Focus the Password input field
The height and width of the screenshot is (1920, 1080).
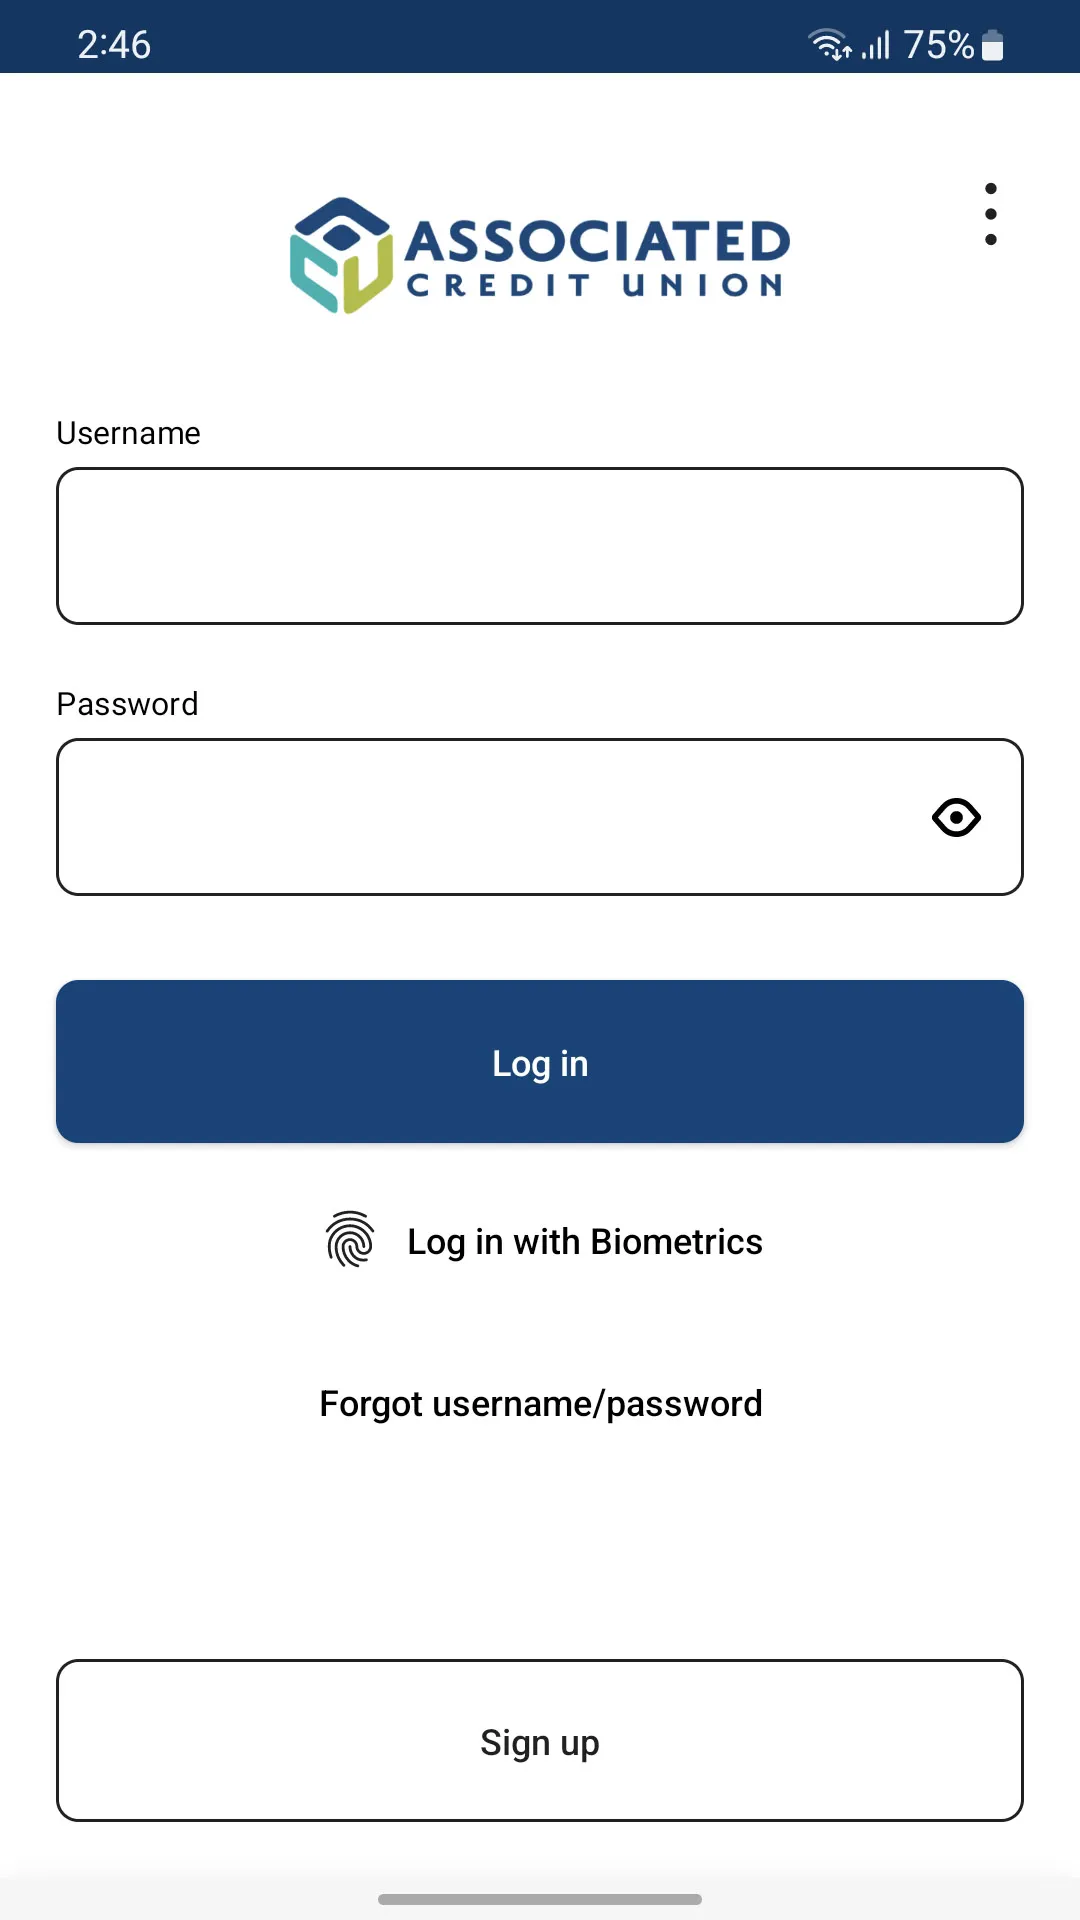[x=490, y=818]
